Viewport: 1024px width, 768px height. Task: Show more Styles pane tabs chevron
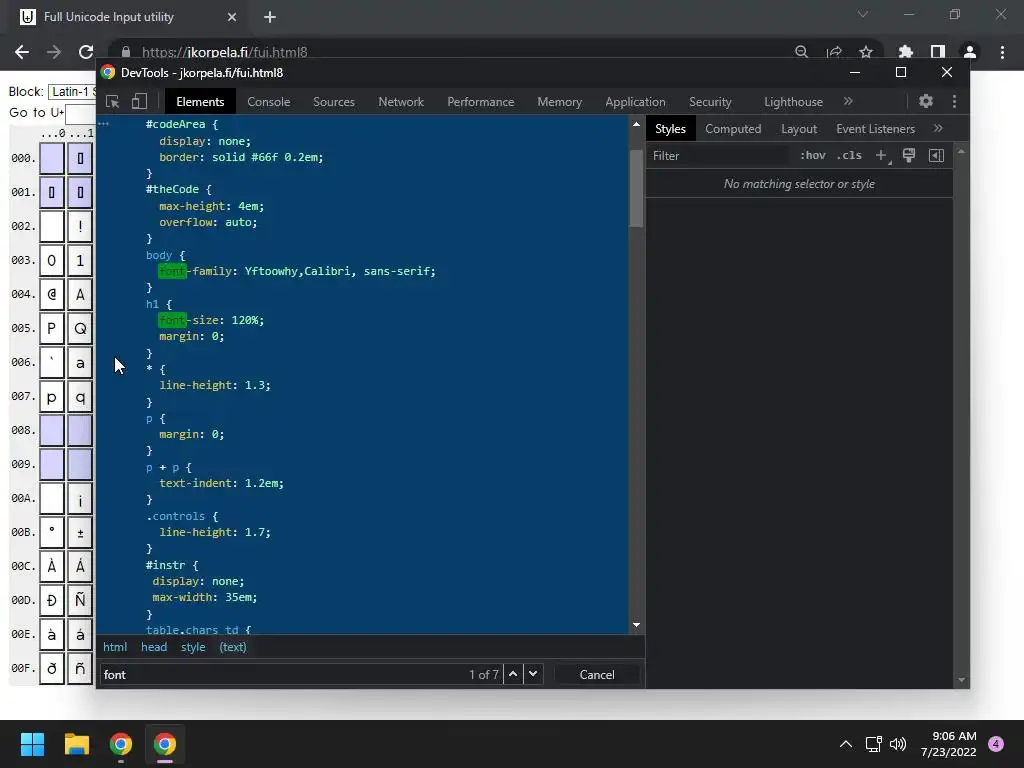938,129
